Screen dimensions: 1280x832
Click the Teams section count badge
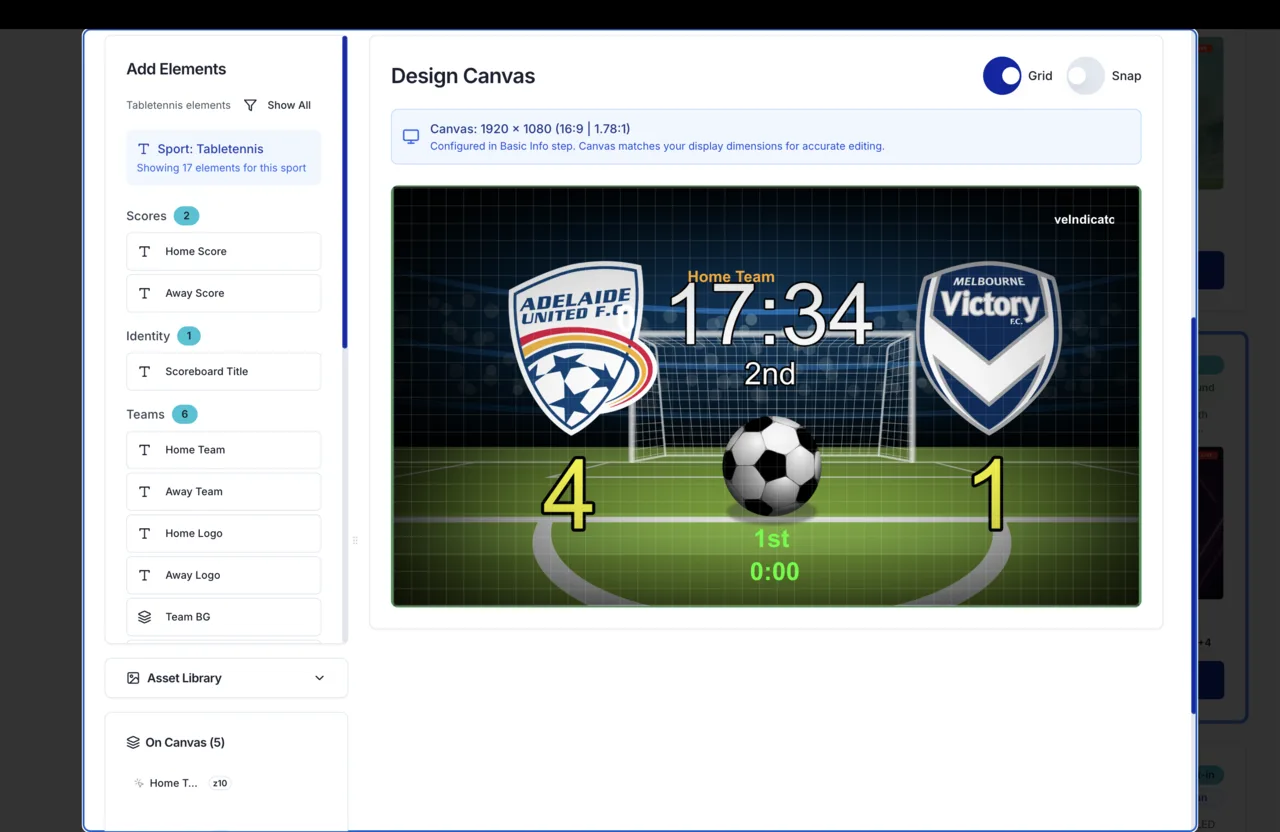point(184,413)
